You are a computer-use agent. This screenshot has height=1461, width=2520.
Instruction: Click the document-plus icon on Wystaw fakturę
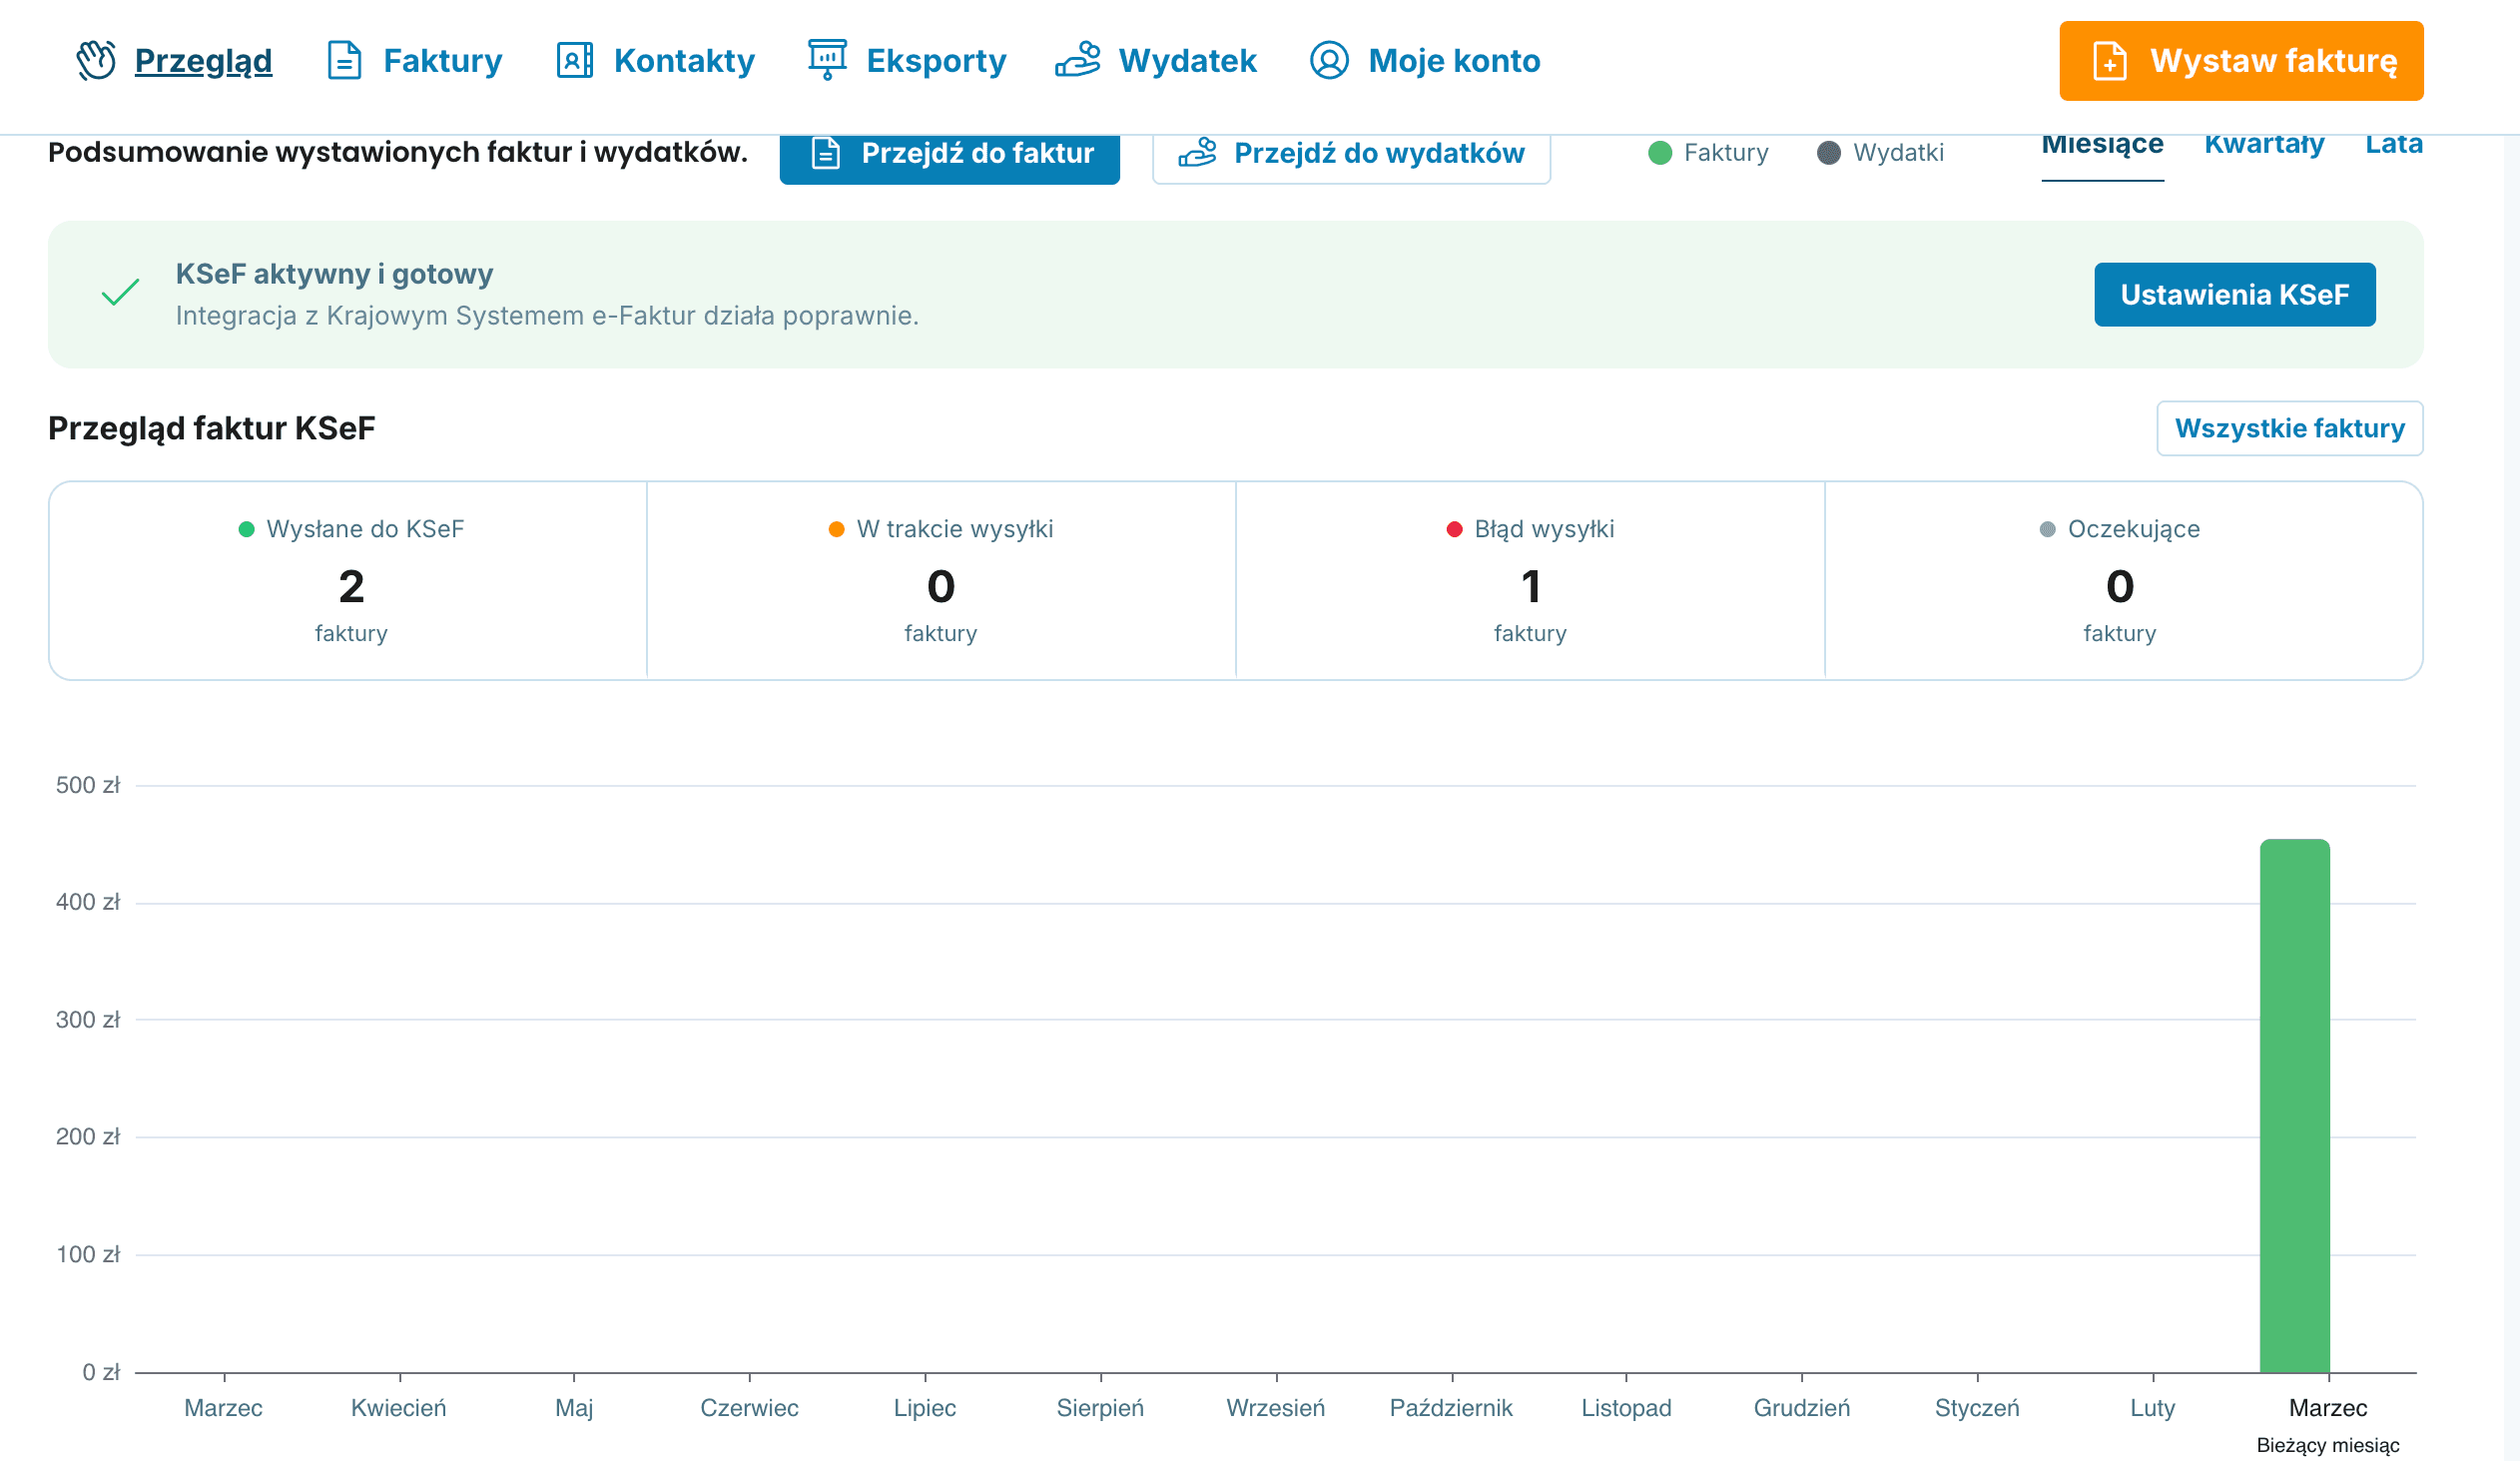click(2109, 61)
